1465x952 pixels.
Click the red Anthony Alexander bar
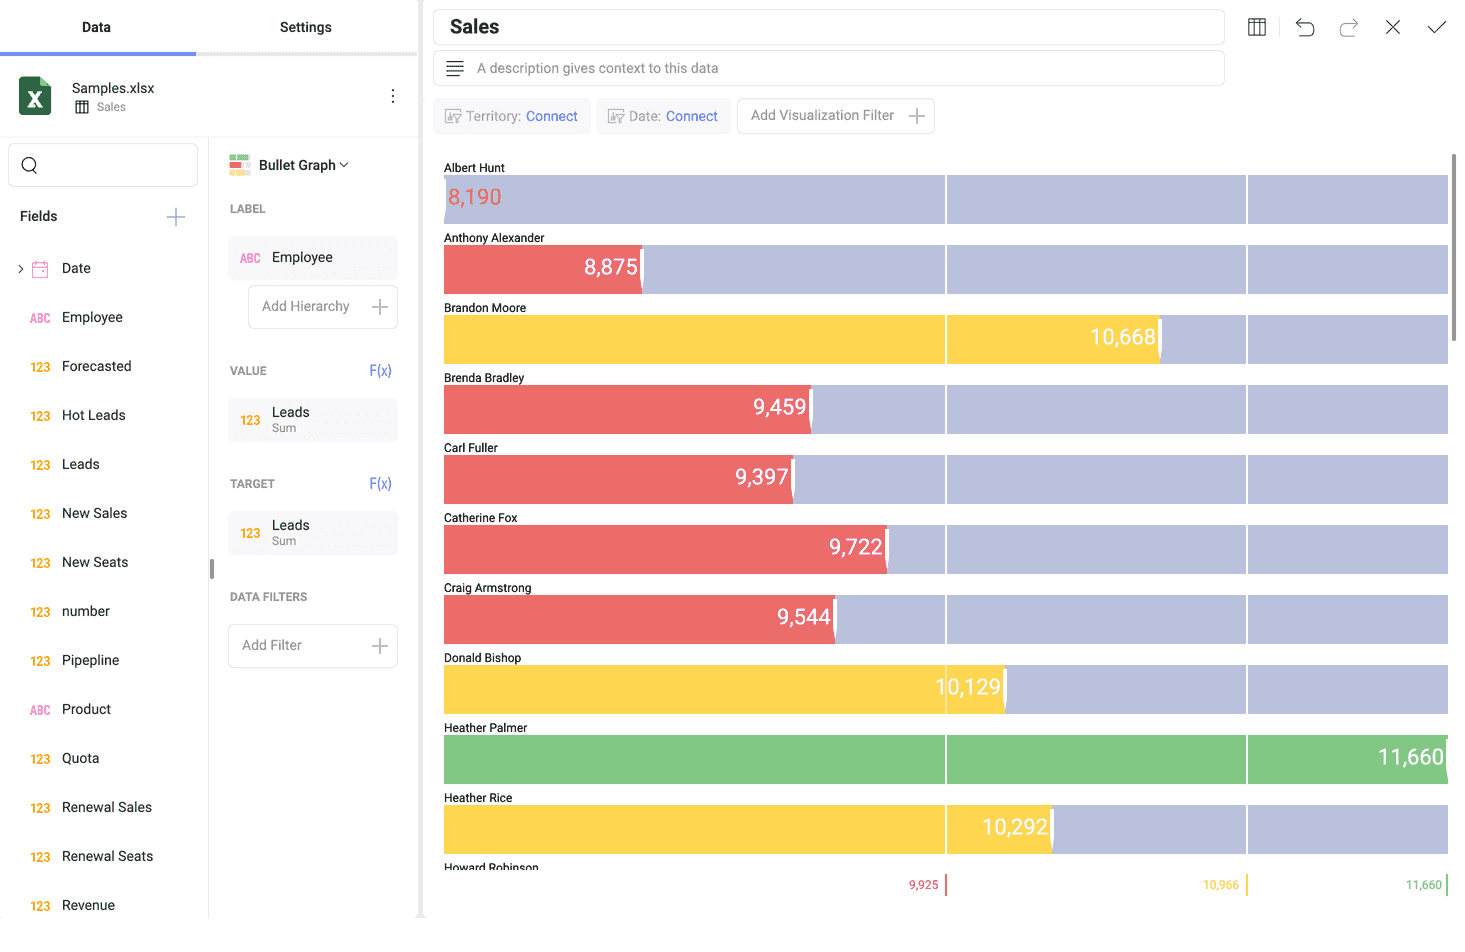[x=543, y=270]
